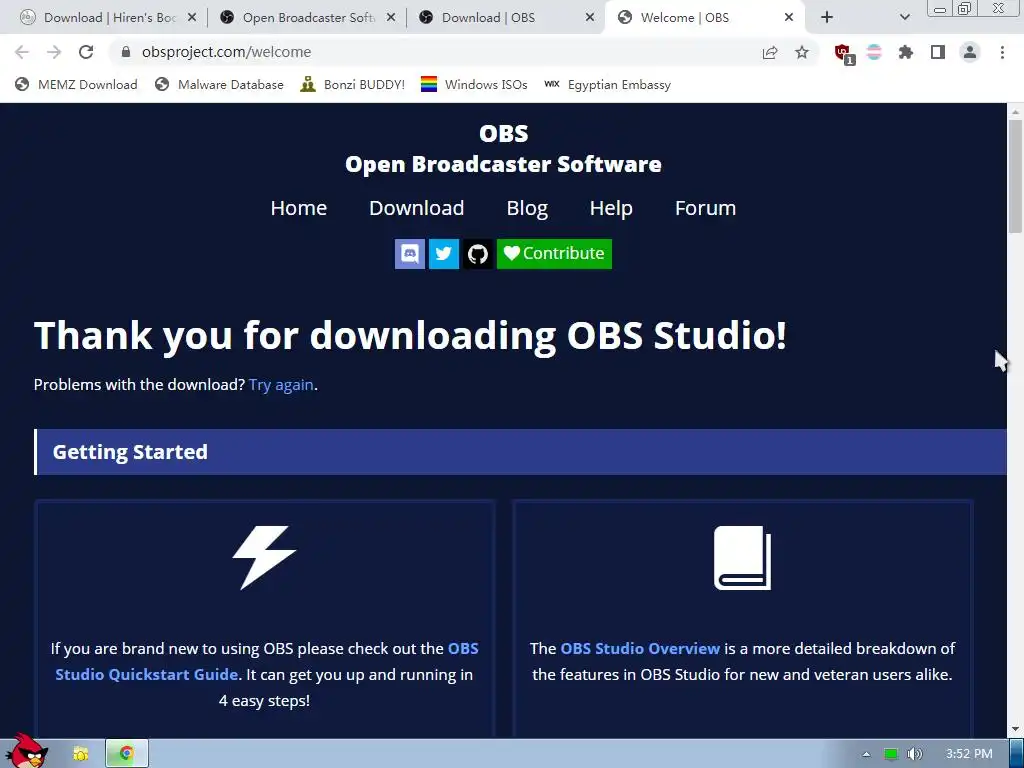Reload the OBS welcome page
Viewport: 1024px width, 768px height.
(x=86, y=52)
